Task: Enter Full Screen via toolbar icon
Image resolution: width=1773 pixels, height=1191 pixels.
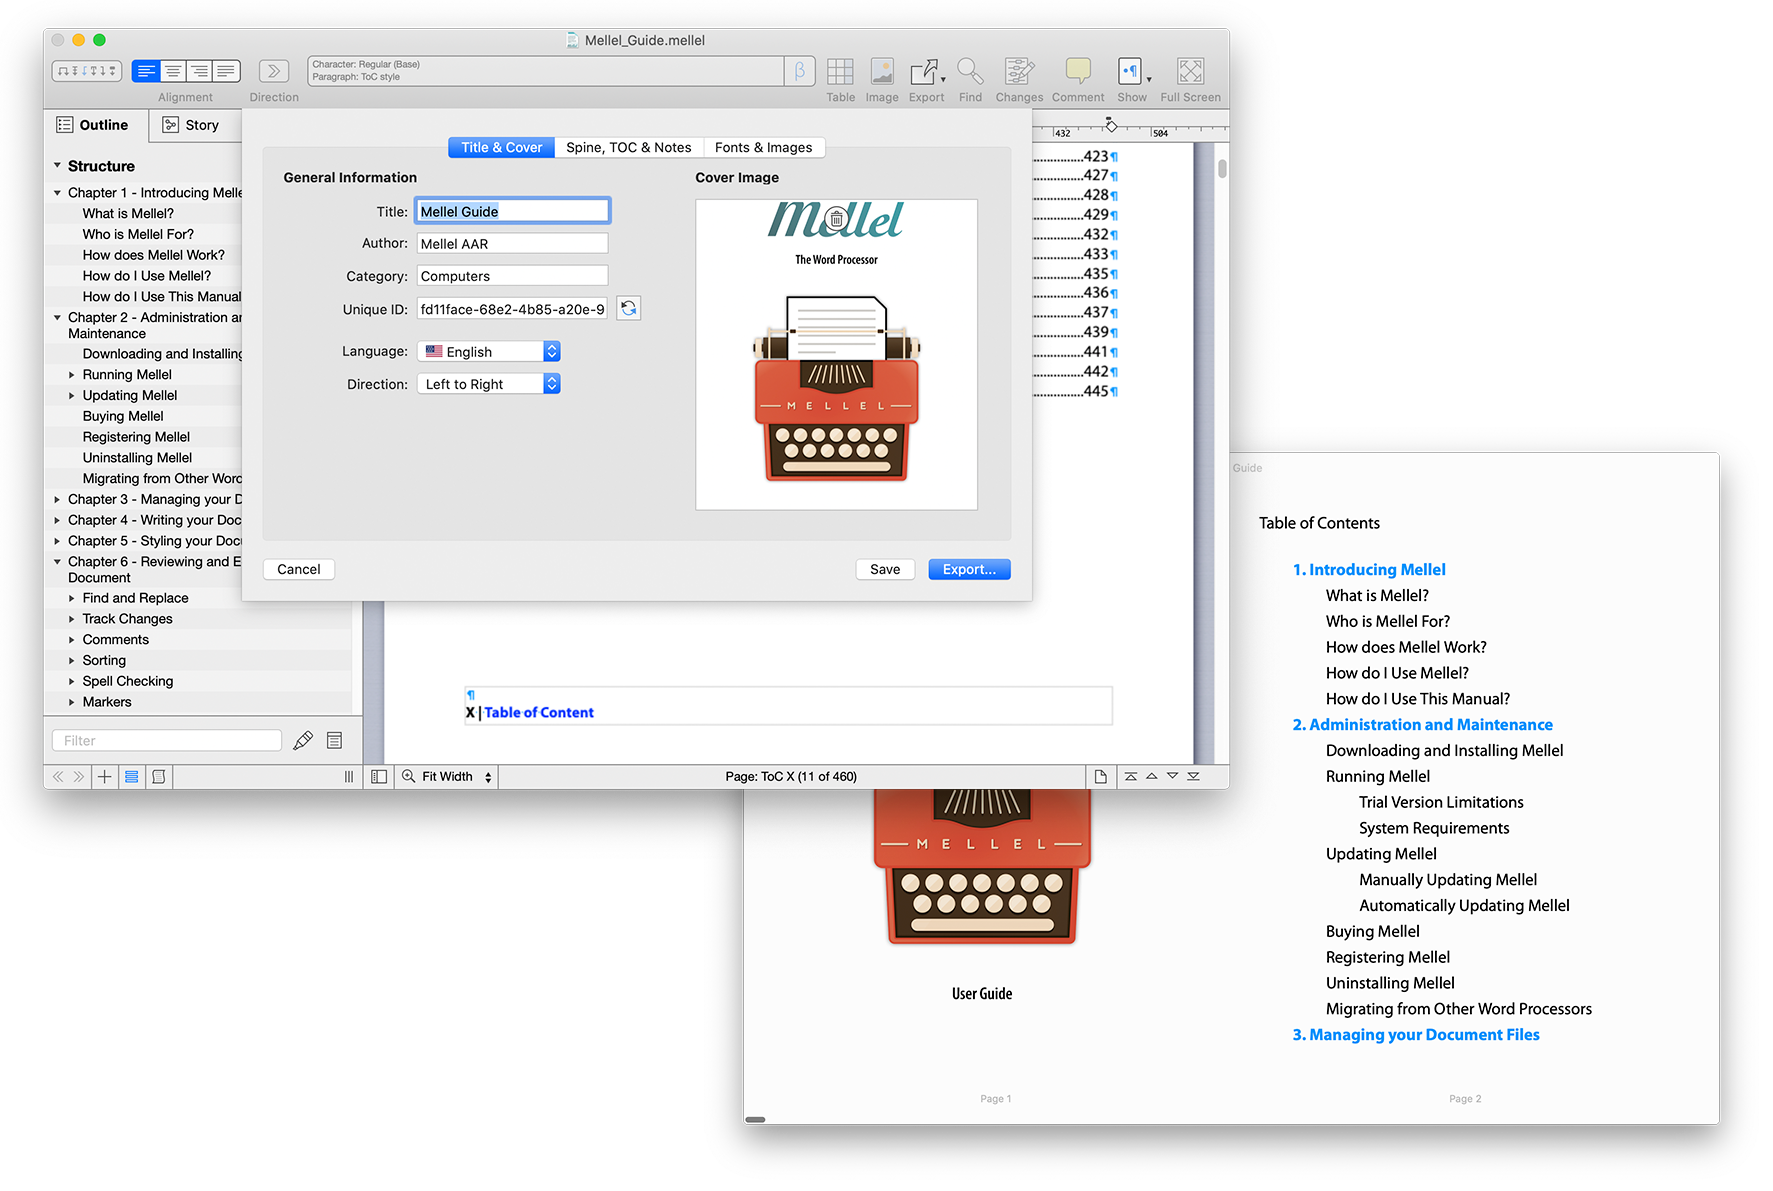Action: 1190,72
